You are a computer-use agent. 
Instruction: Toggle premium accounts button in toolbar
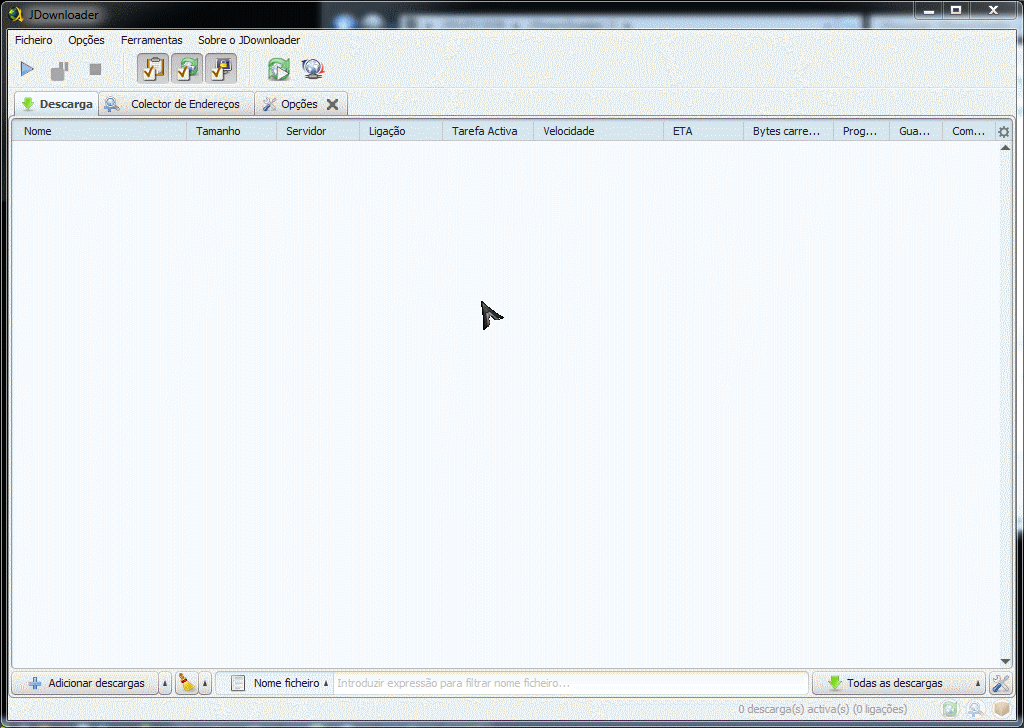click(220, 69)
